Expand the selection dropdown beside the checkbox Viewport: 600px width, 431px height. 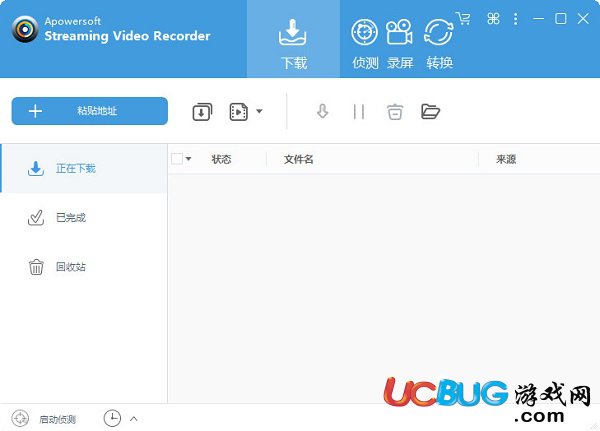pos(188,158)
